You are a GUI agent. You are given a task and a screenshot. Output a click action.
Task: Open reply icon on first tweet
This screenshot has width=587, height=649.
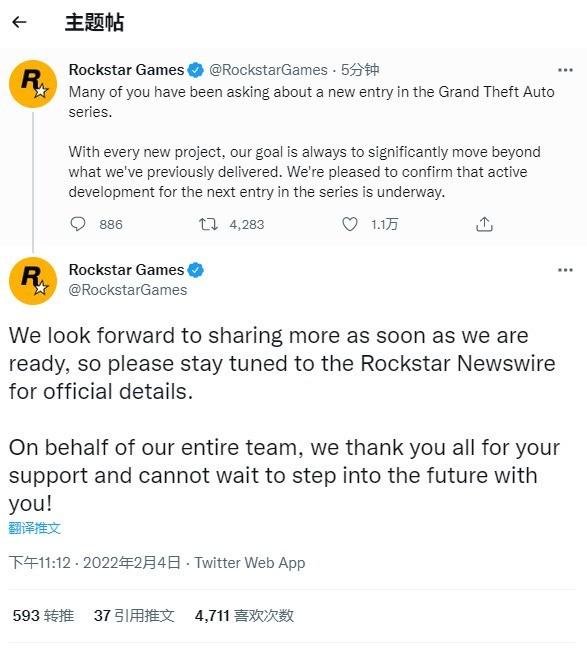pyautogui.click(x=78, y=224)
